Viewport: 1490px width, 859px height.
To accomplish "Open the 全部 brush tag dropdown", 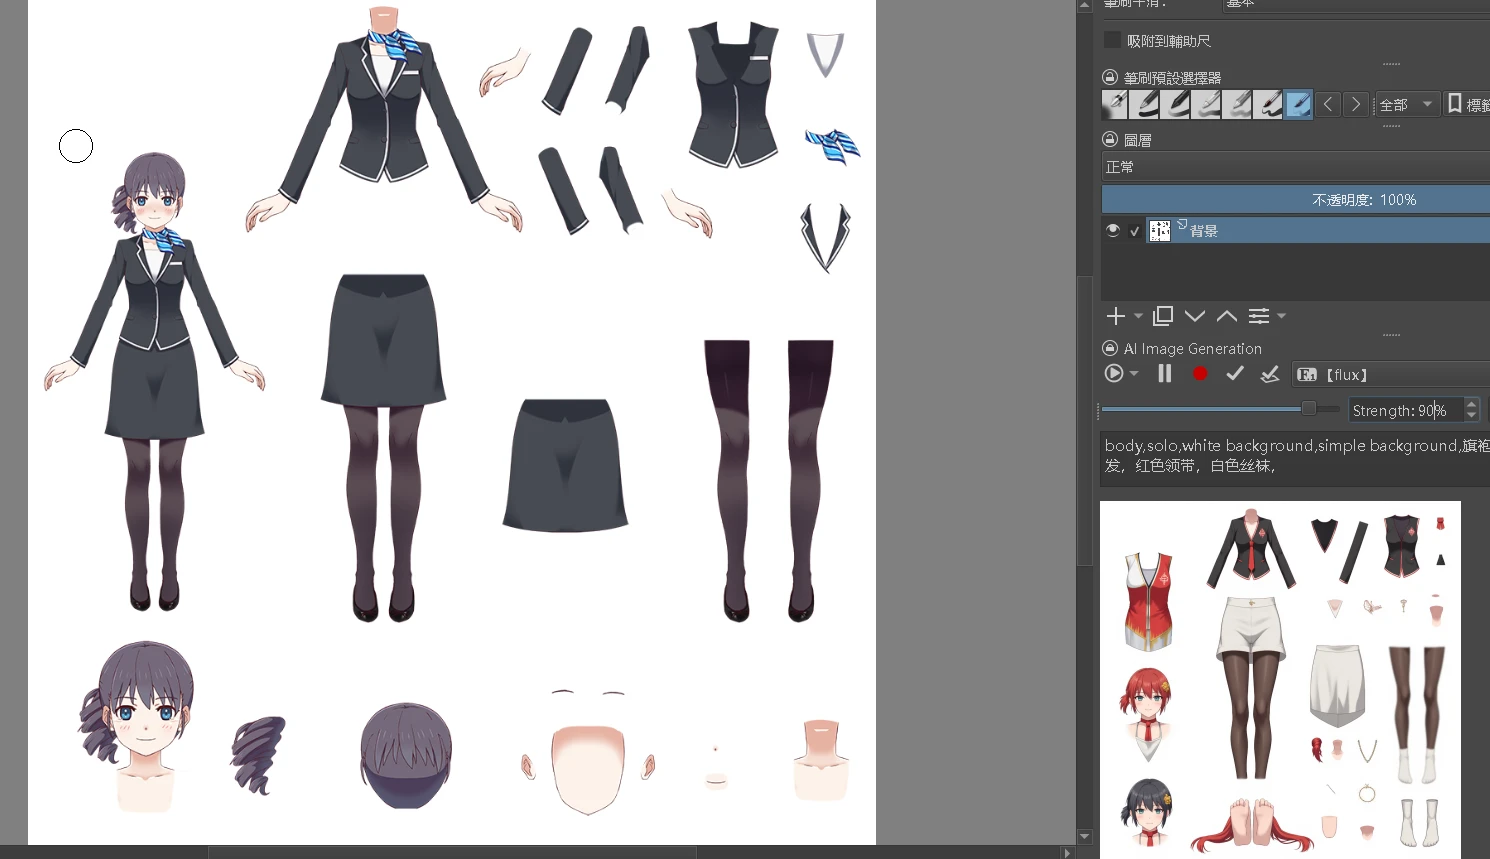I will coord(1406,104).
